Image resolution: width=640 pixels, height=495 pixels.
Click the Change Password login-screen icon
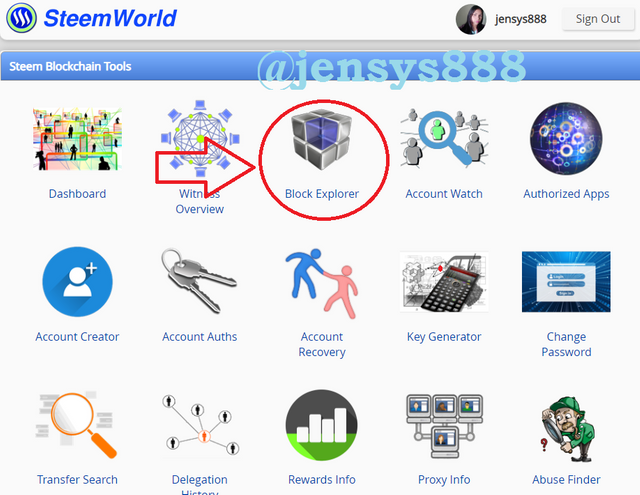point(566,282)
